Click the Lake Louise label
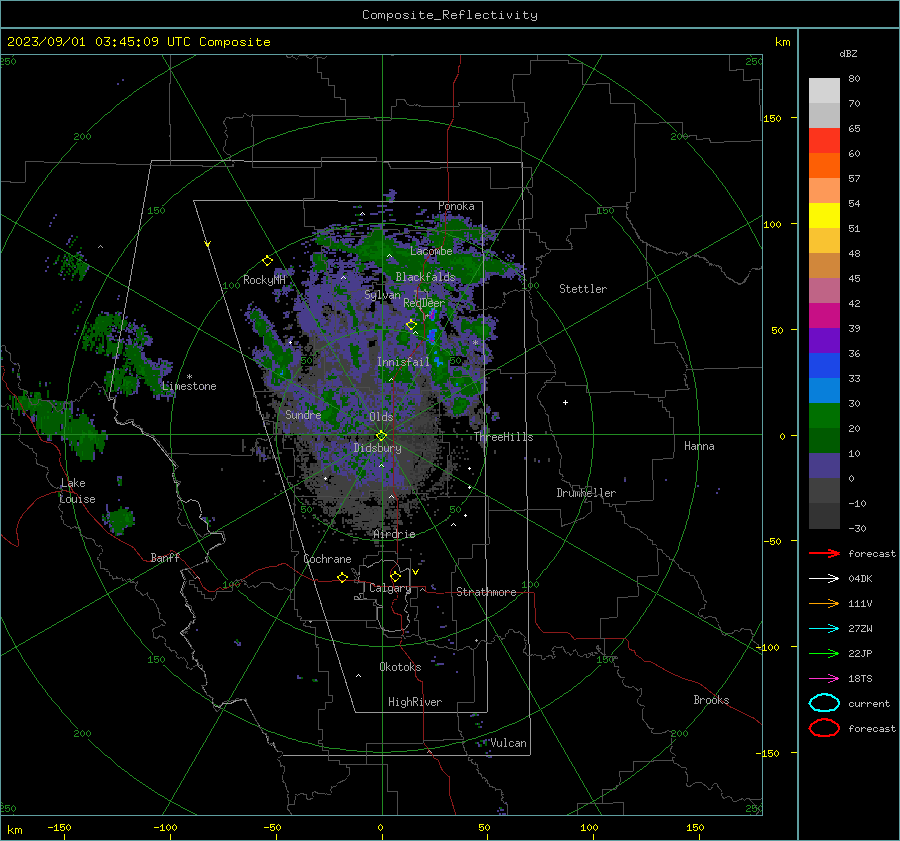Viewport: 900px width, 841px height. pos(77,491)
